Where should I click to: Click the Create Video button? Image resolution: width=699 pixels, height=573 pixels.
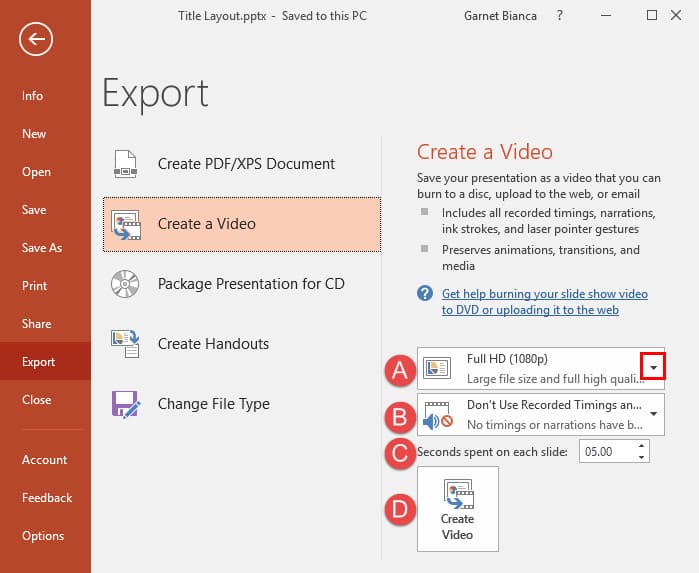pos(457,509)
